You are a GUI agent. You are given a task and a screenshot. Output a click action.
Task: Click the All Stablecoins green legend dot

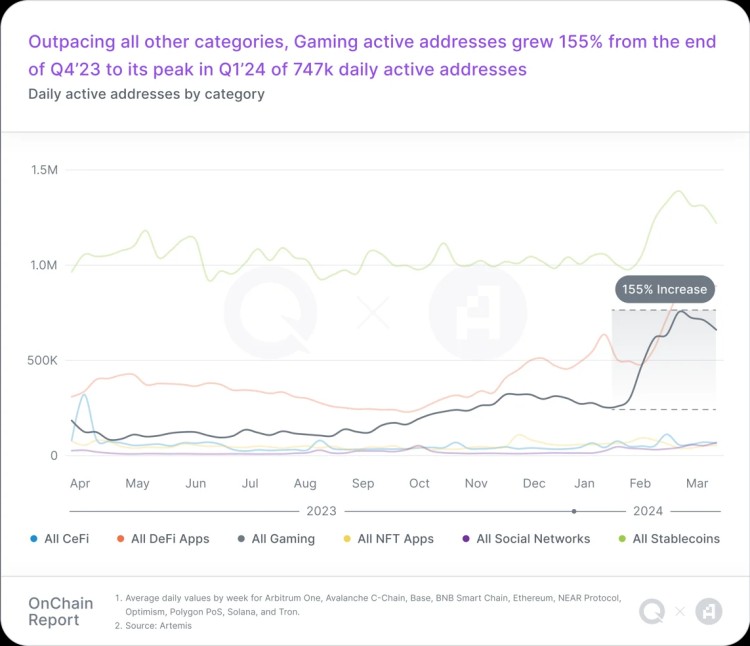pyautogui.click(x=622, y=539)
